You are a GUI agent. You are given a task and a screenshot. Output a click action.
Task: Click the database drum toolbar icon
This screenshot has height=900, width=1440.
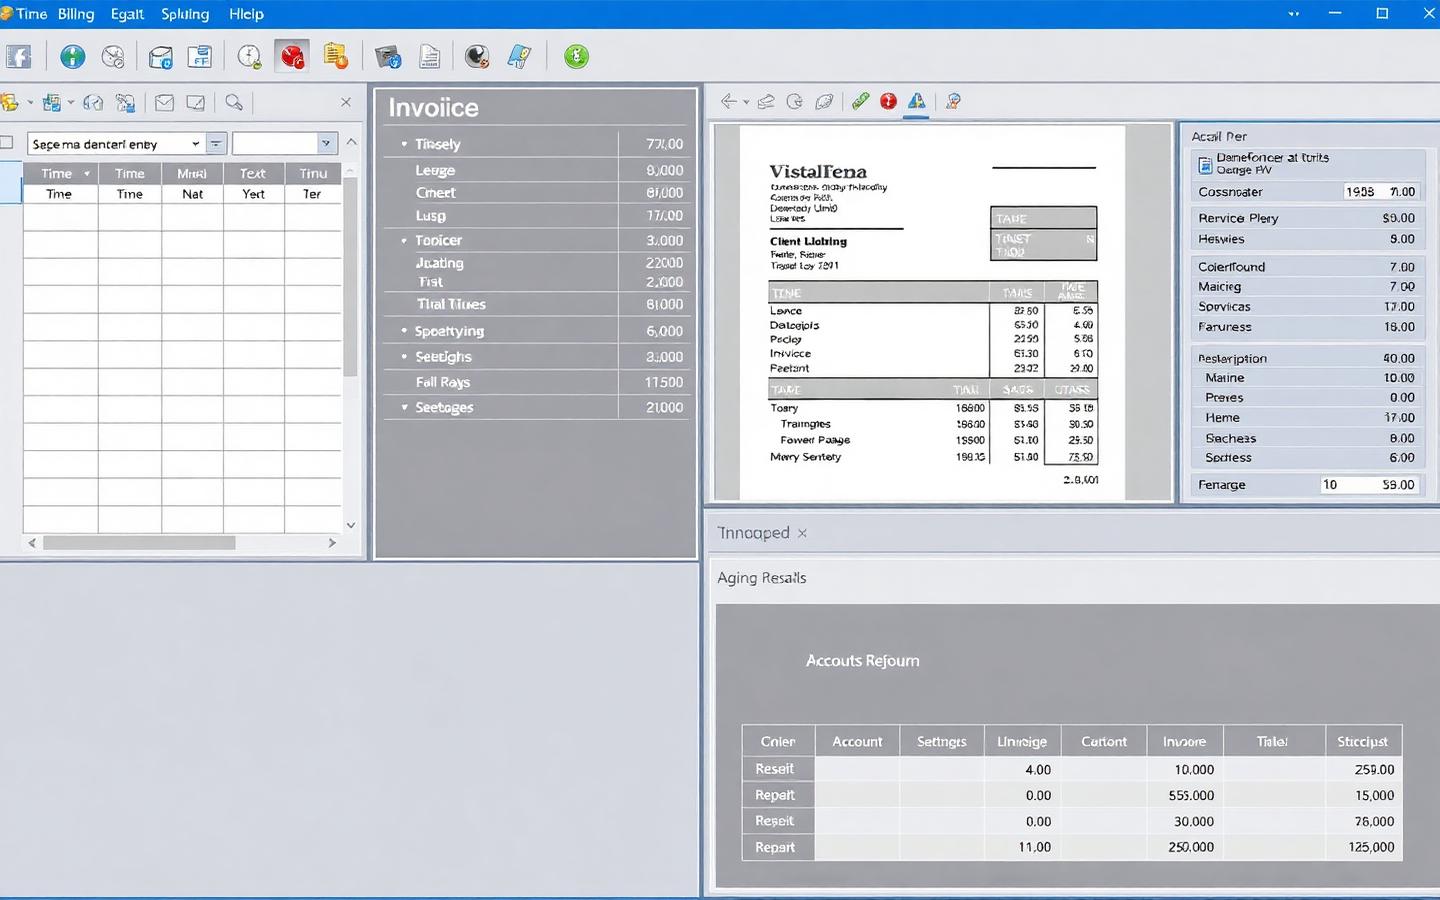160,57
